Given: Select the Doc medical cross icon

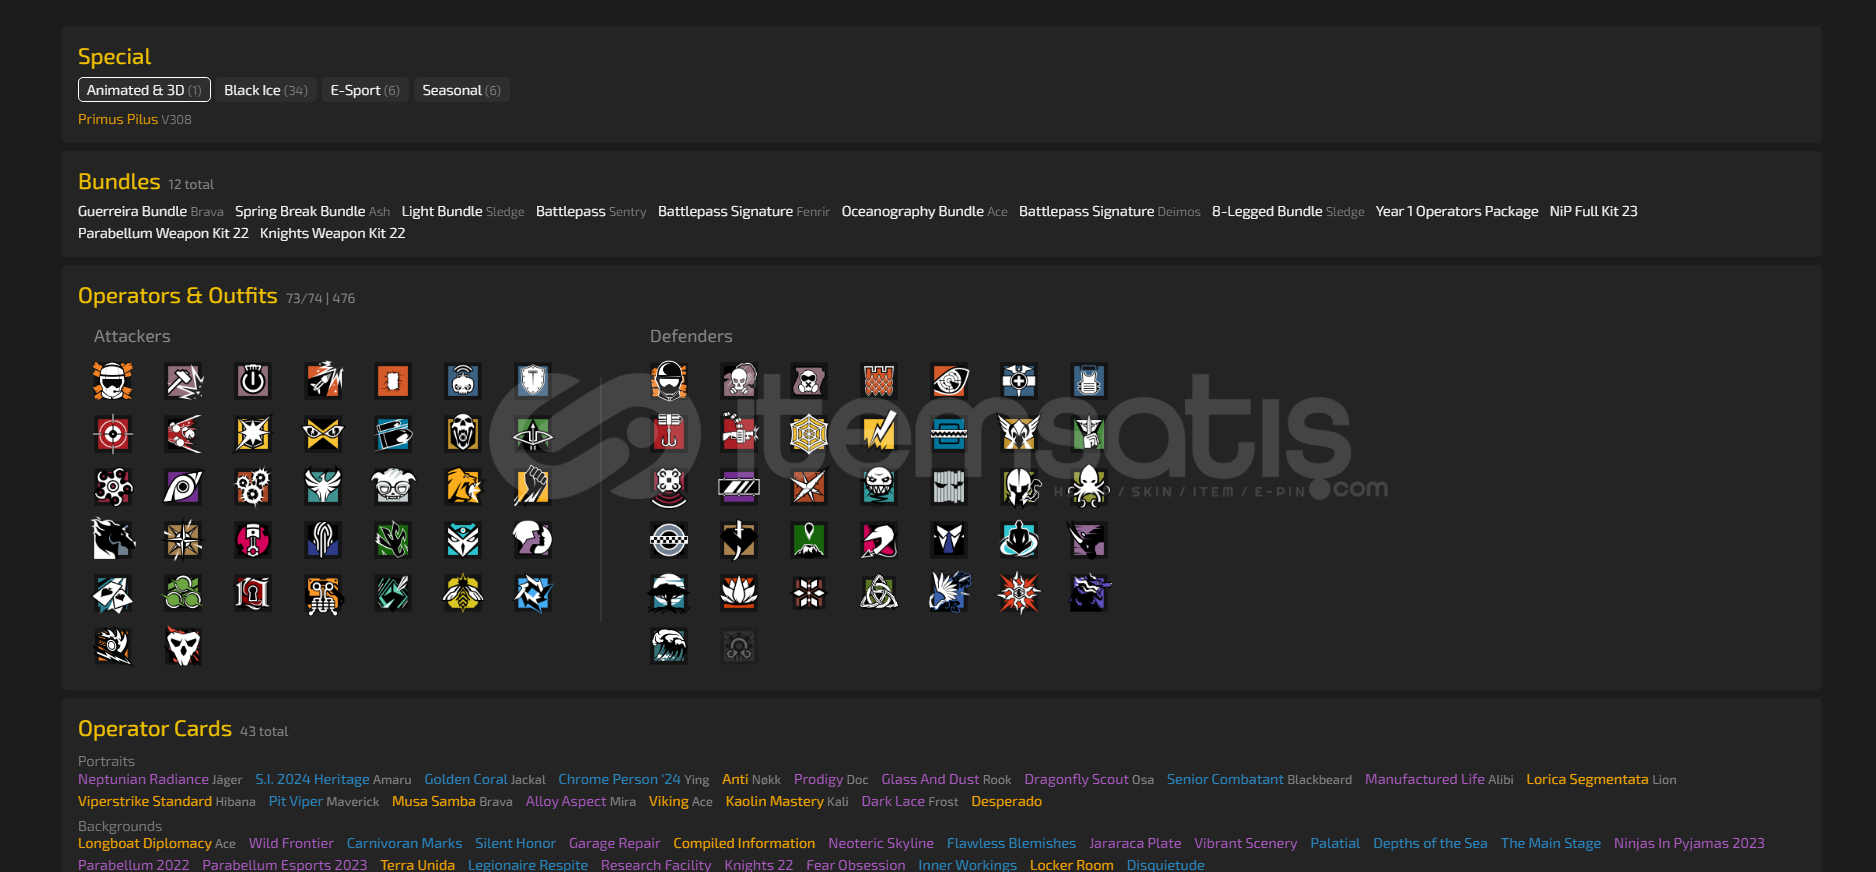Looking at the screenshot, I should coord(1019,381).
